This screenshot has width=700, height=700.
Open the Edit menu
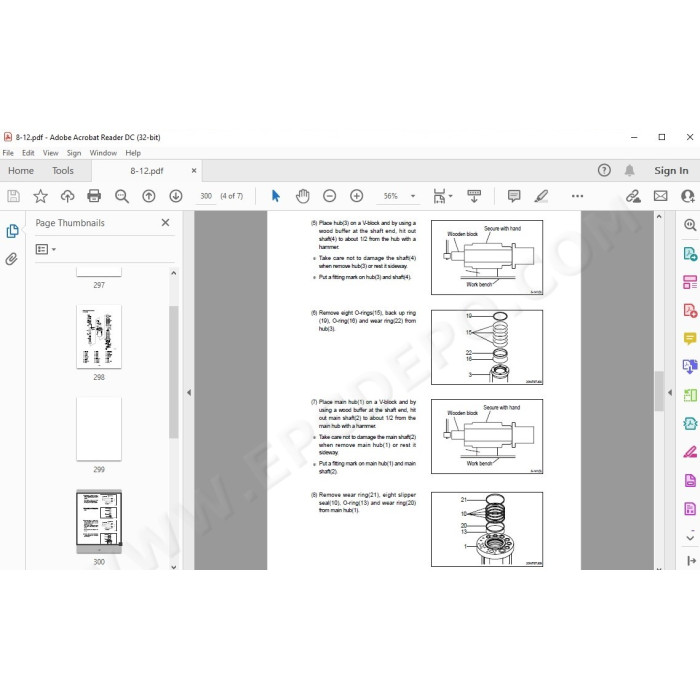(x=28, y=153)
